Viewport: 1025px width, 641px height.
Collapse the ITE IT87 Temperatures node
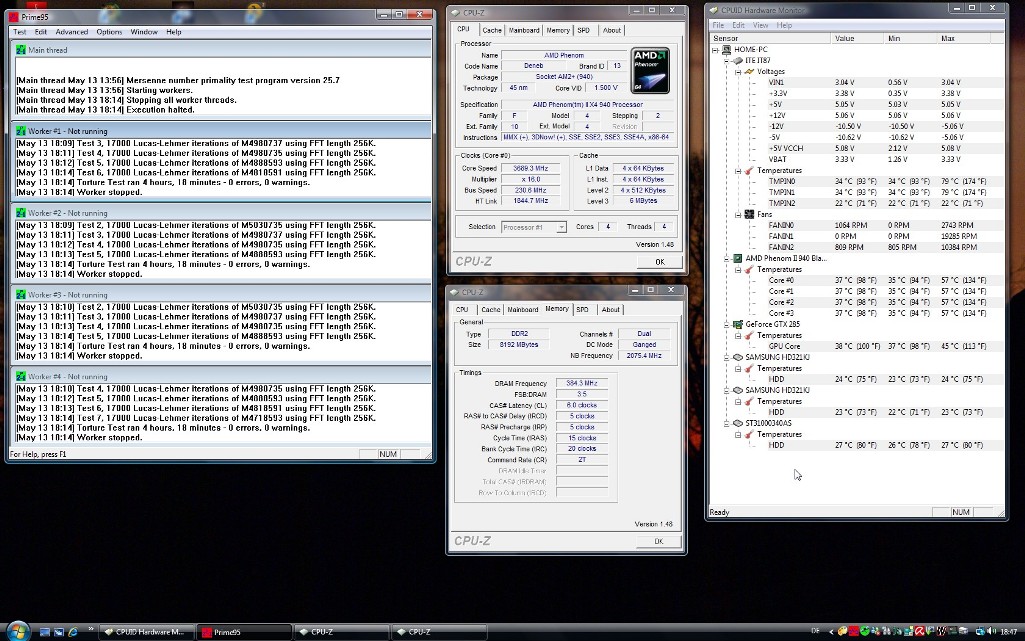coord(738,171)
